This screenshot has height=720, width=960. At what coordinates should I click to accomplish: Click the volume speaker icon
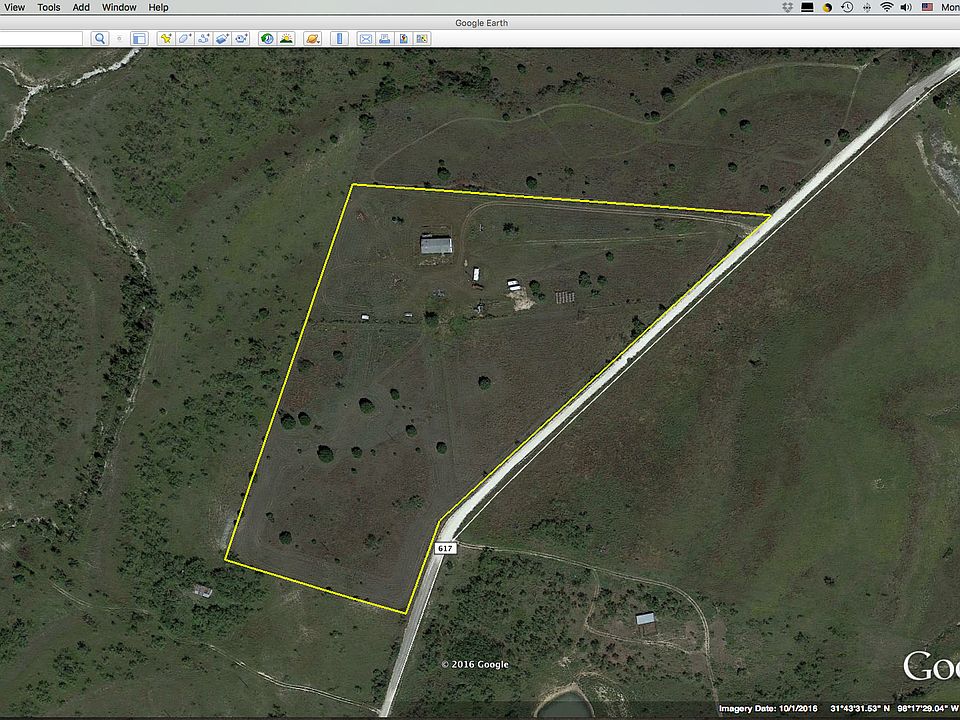[906, 7]
